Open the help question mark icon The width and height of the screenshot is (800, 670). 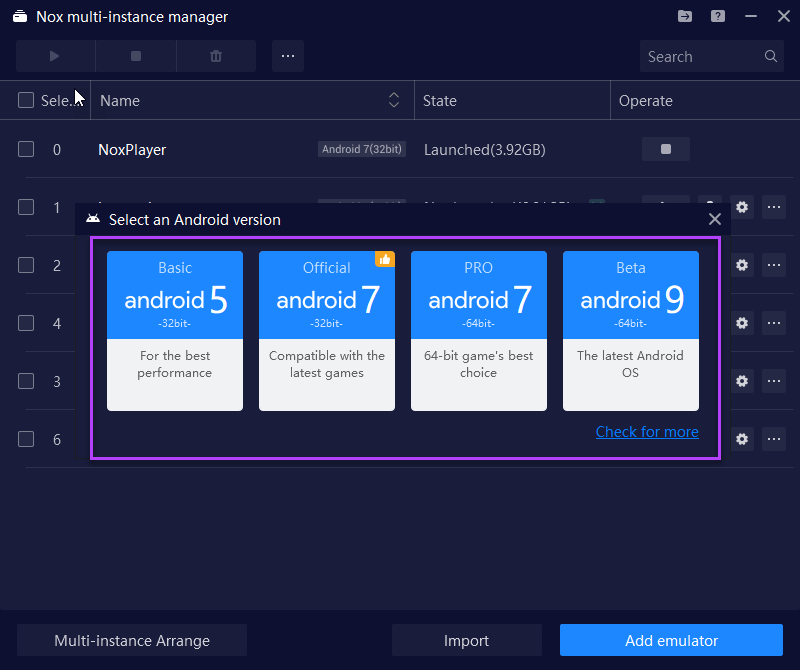coord(718,16)
